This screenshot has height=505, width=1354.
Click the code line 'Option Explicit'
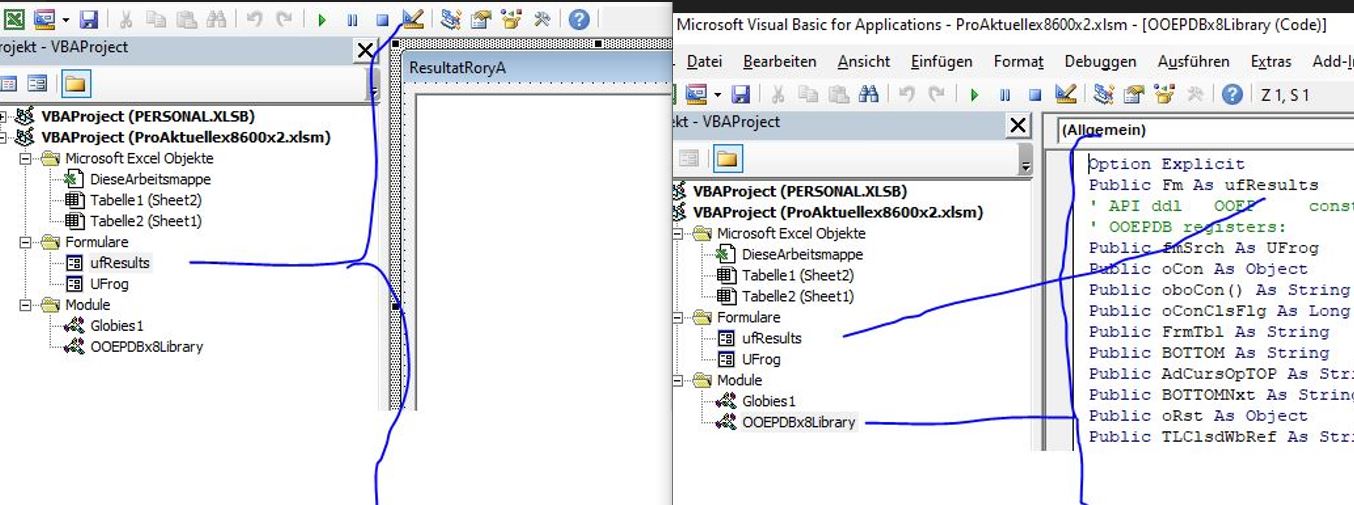click(1166, 164)
